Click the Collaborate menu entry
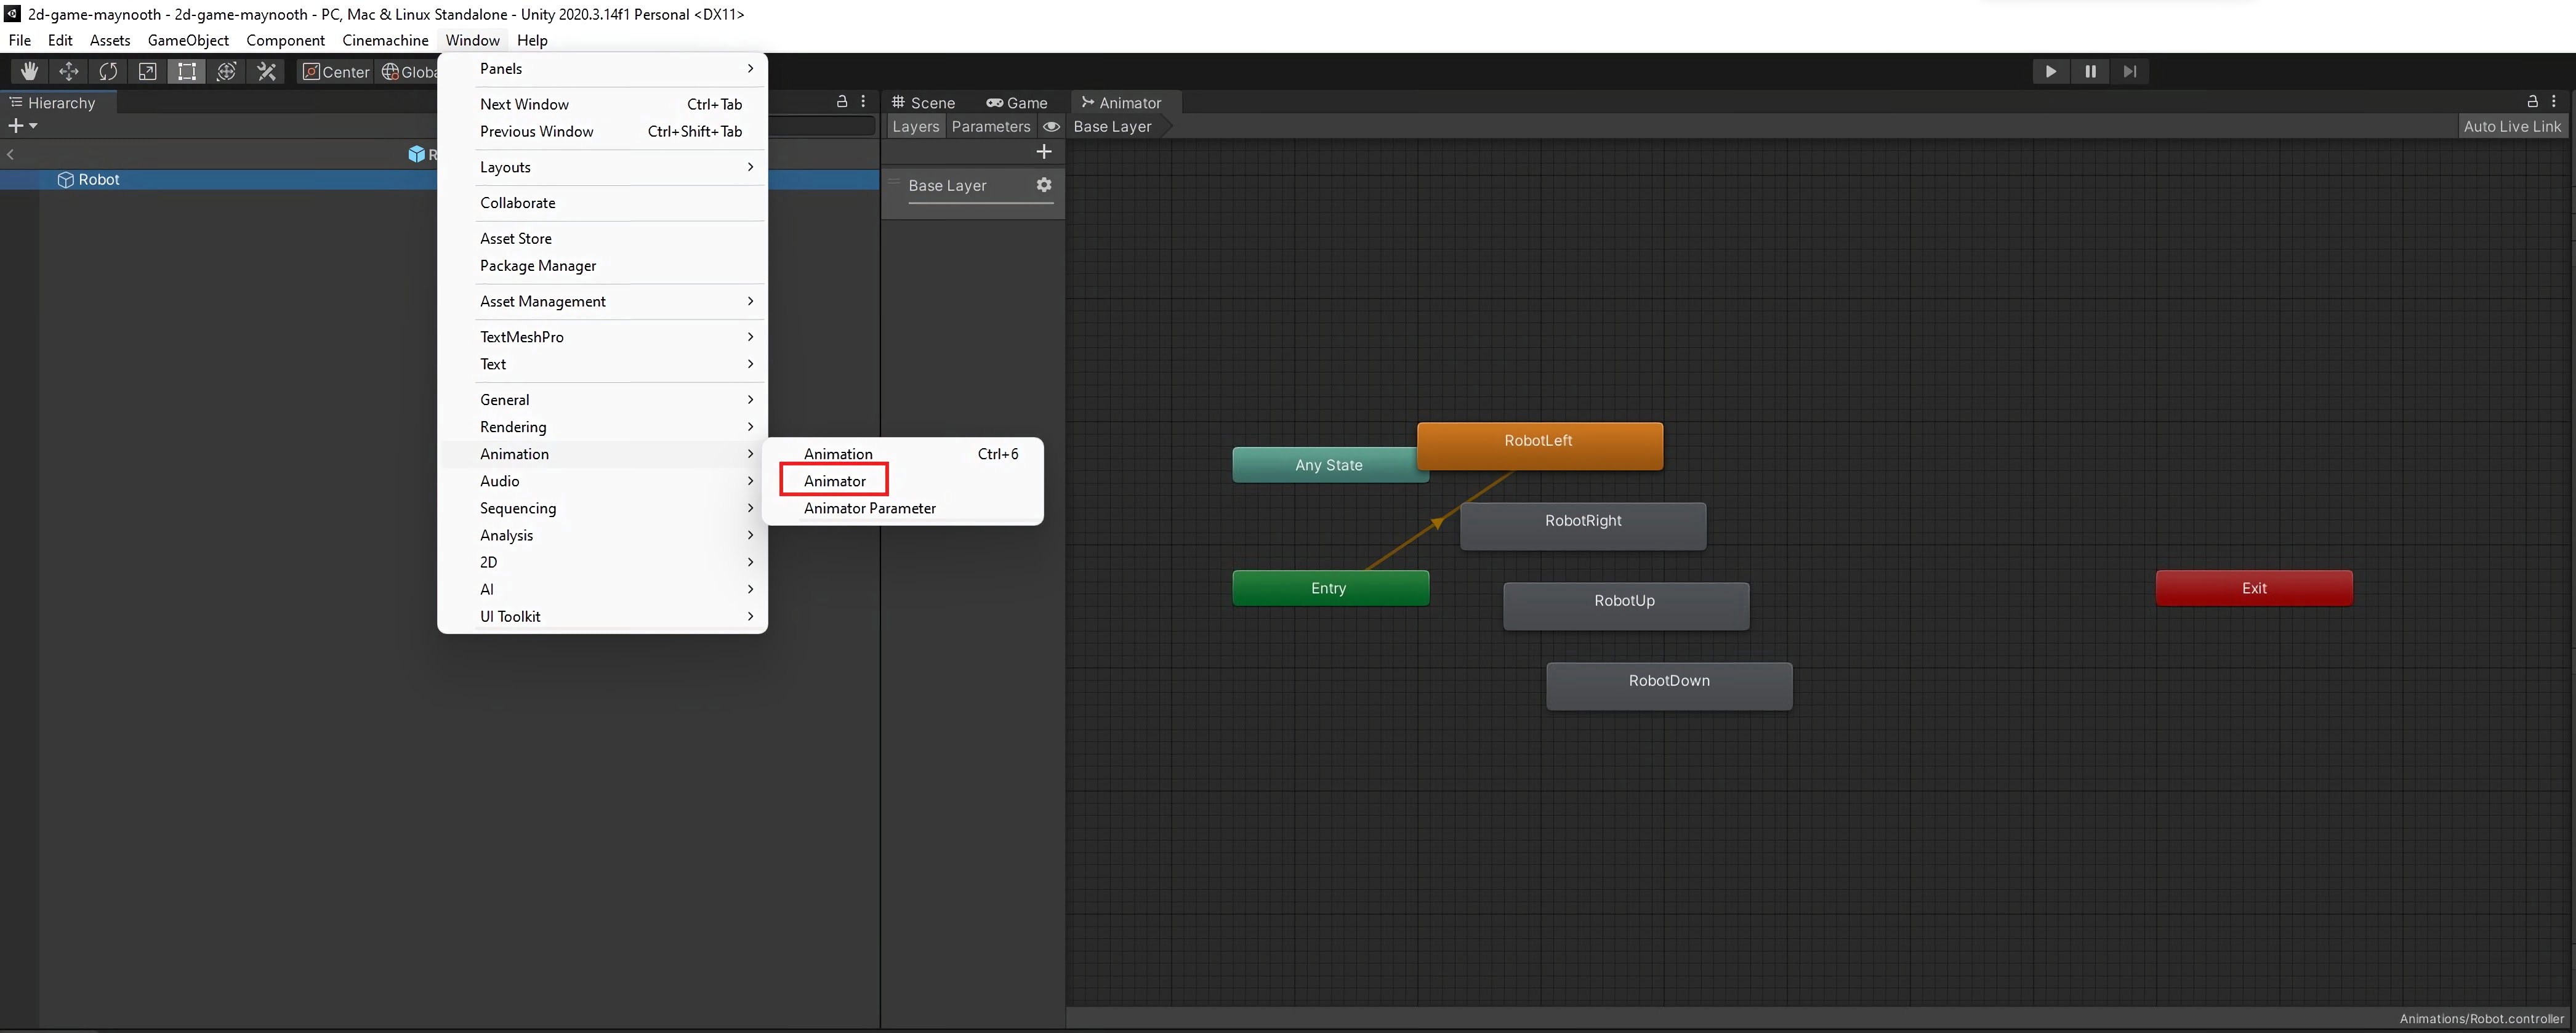 (603, 203)
